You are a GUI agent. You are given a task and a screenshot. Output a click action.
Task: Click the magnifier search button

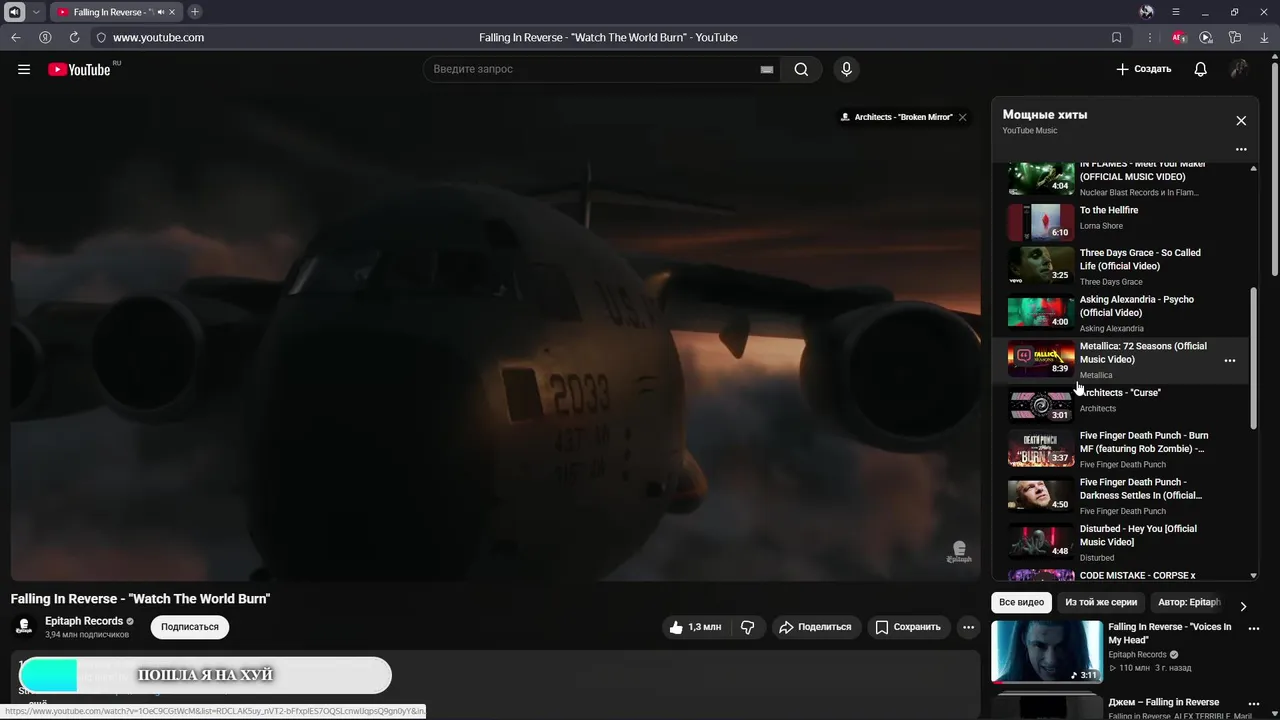(x=801, y=69)
